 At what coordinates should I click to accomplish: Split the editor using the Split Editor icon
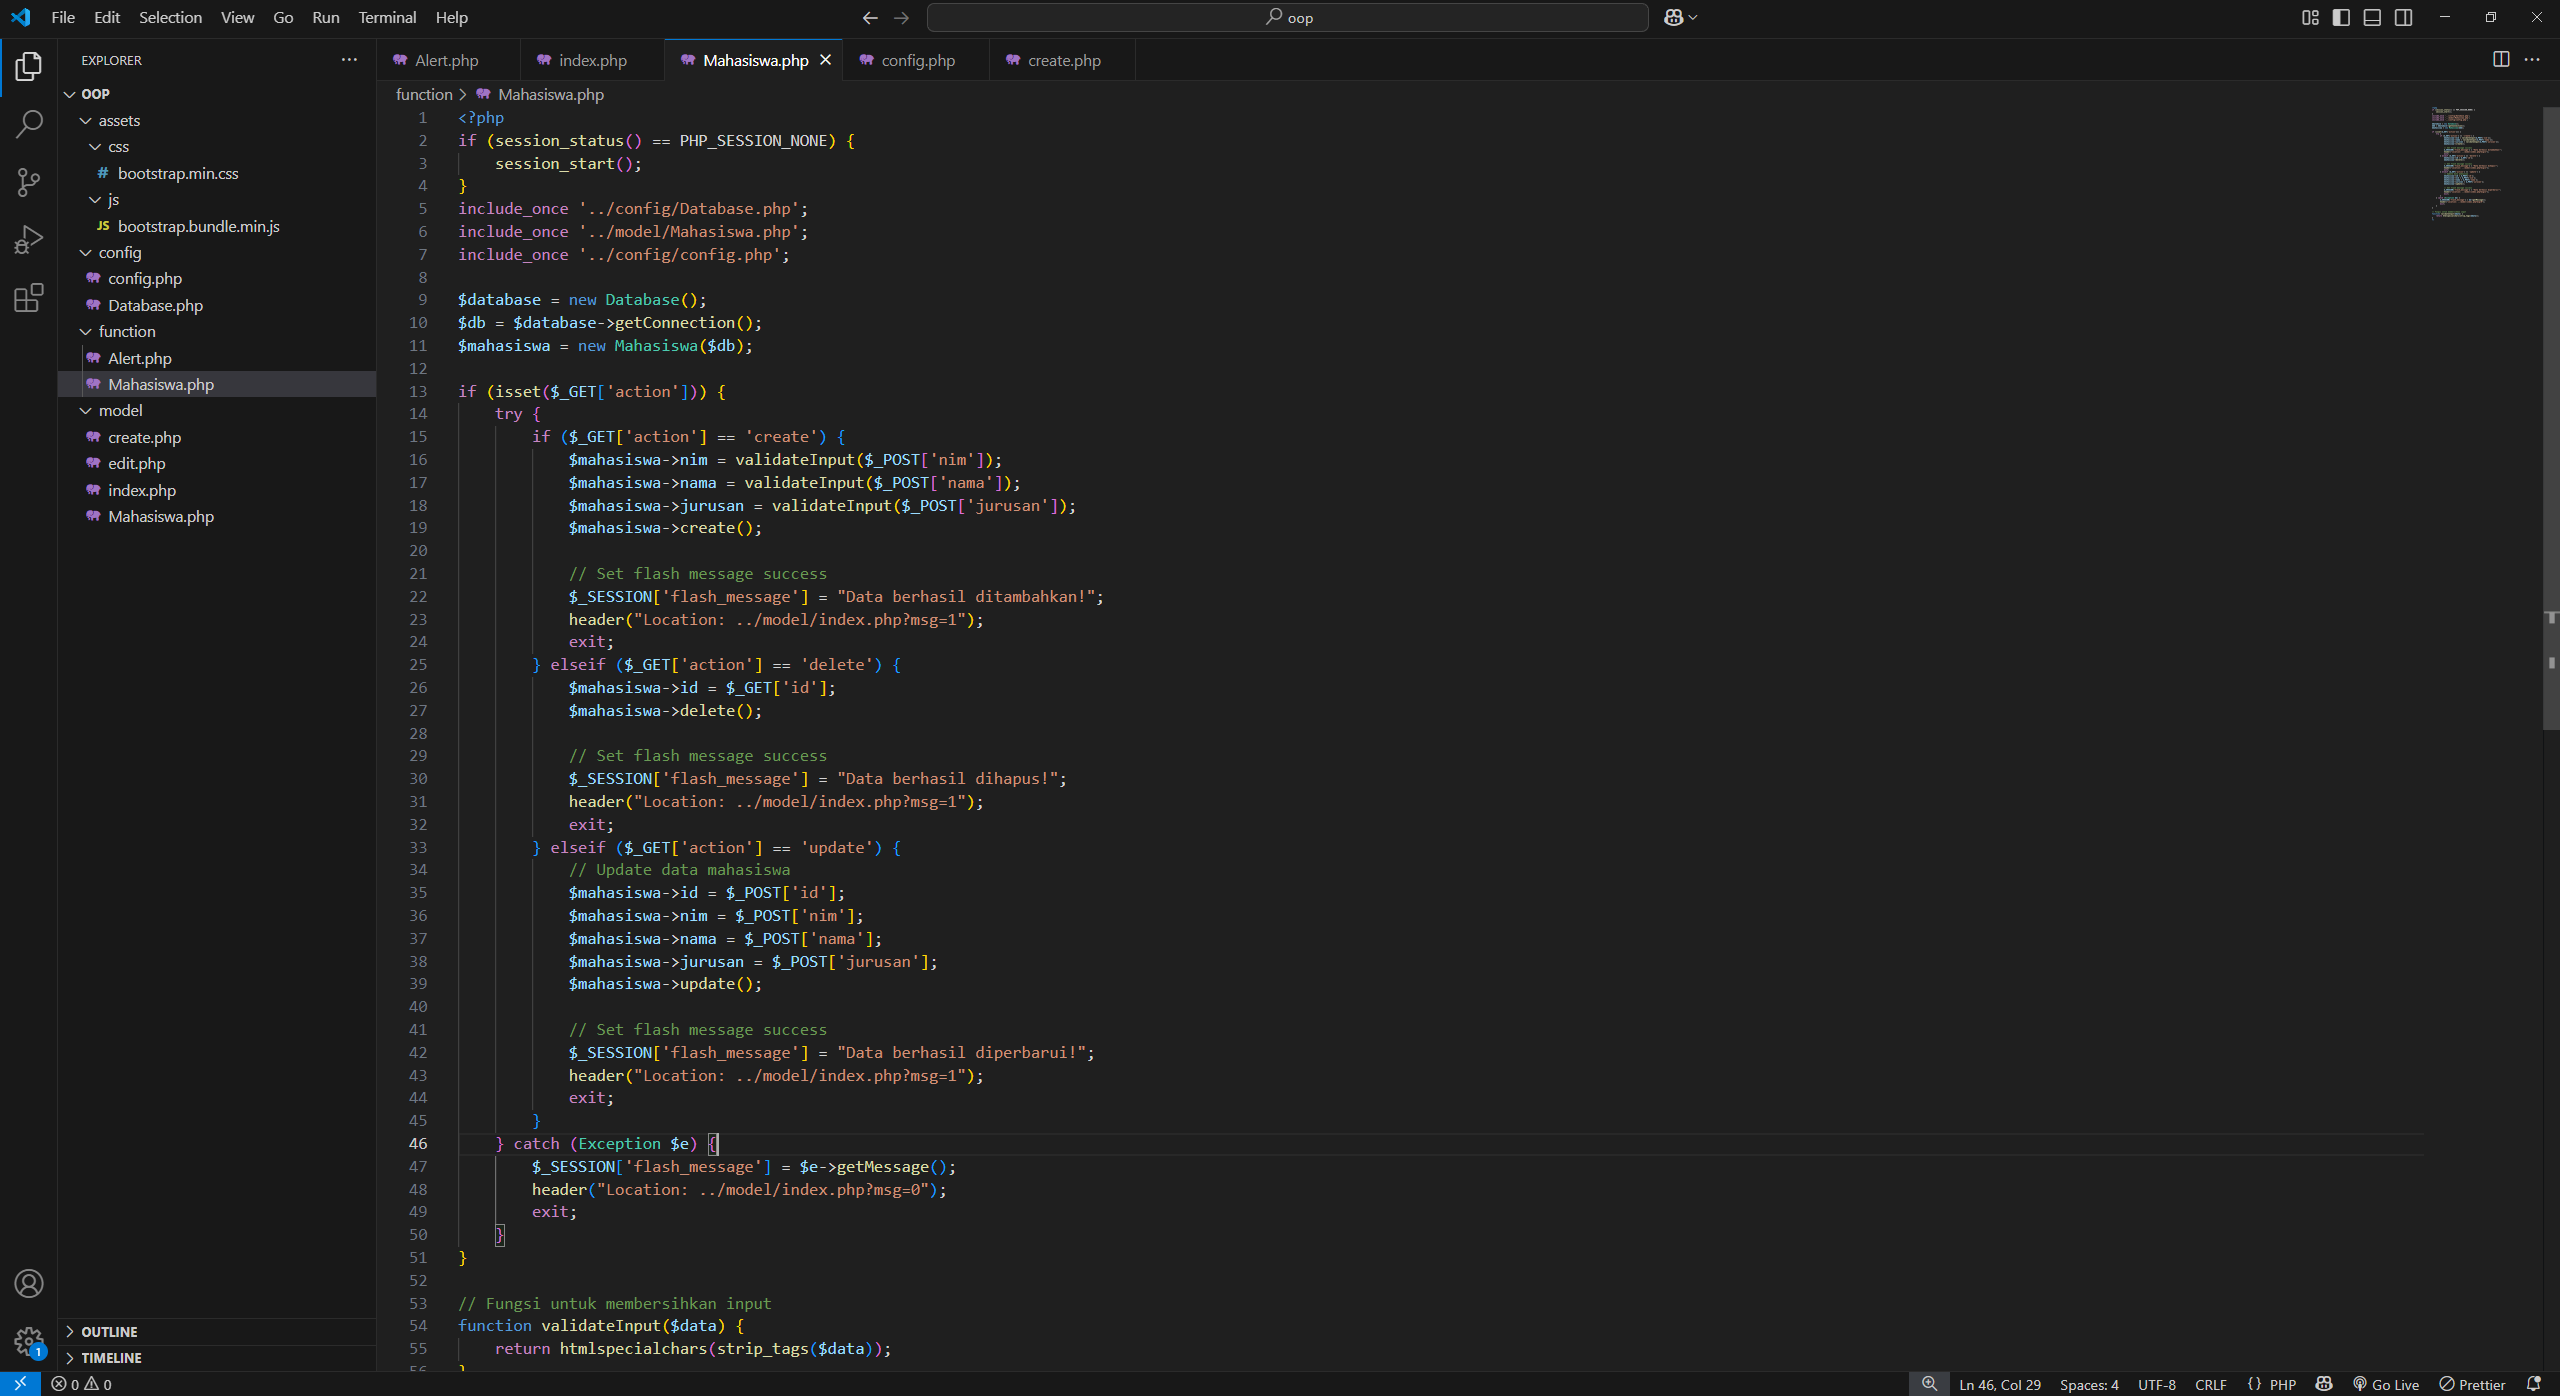pos(2501,59)
